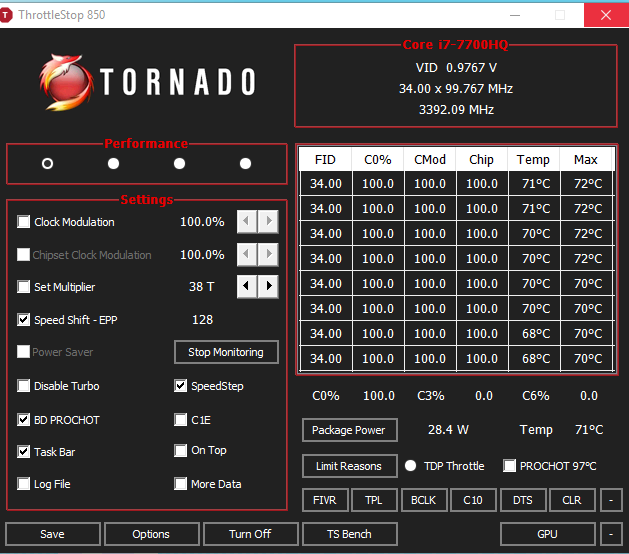Image resolution: width=629 pixels, height=554 pixels.
Task: Click CLR to clear max values
Action: [572, 500]
